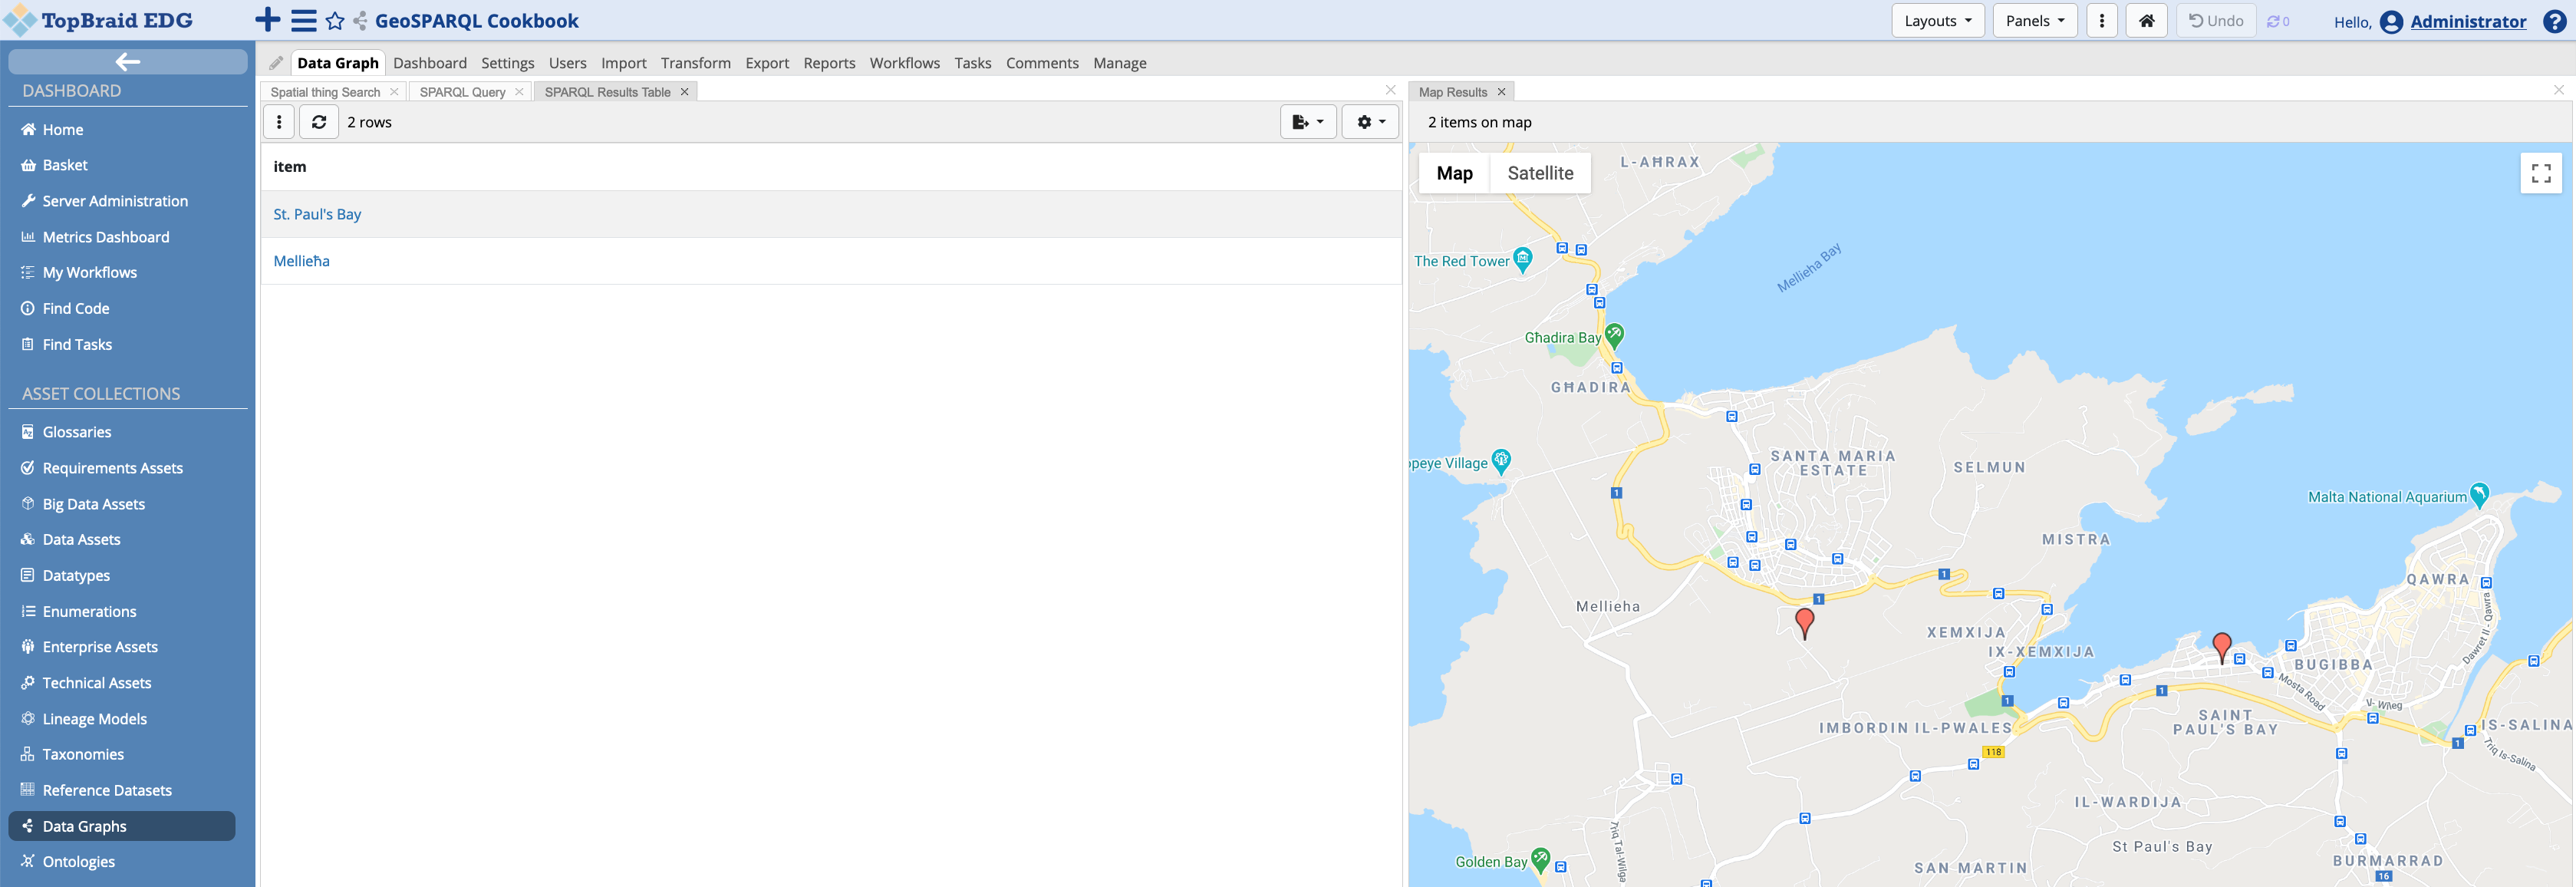Open the three-dot results table menu
This screenshot has height=887, width=2576.
pyautogui.click(x=279, y=122)
